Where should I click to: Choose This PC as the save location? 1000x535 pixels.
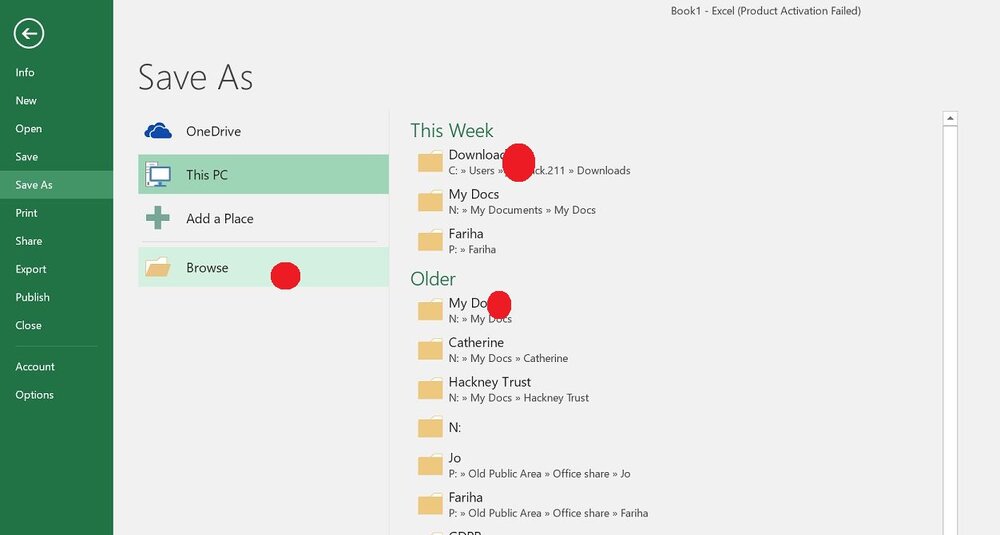pyautogui.click(x=263, y=174)
